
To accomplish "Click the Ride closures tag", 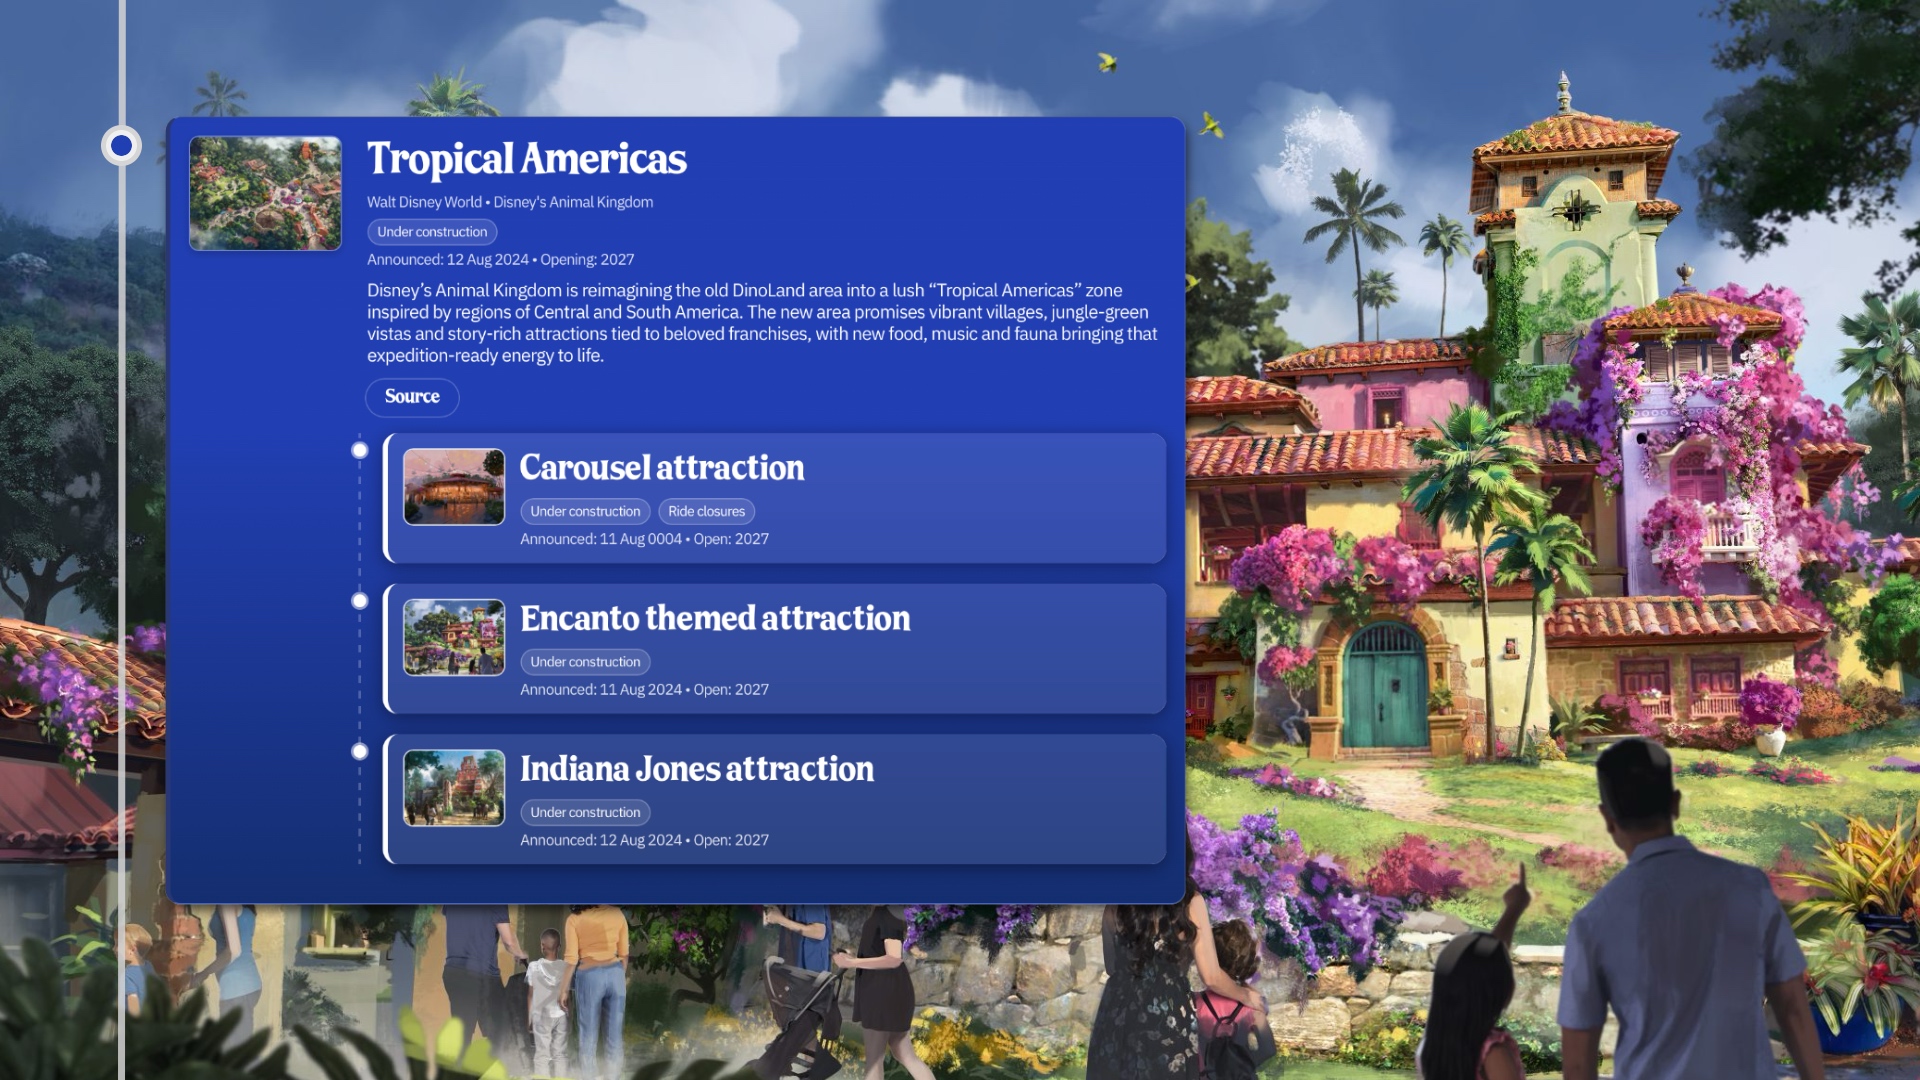I will 706,512.
